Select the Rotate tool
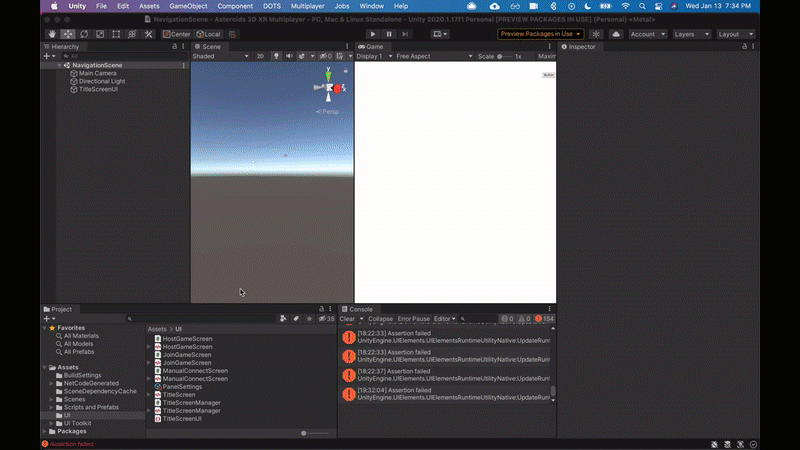 tap(84, 34)
